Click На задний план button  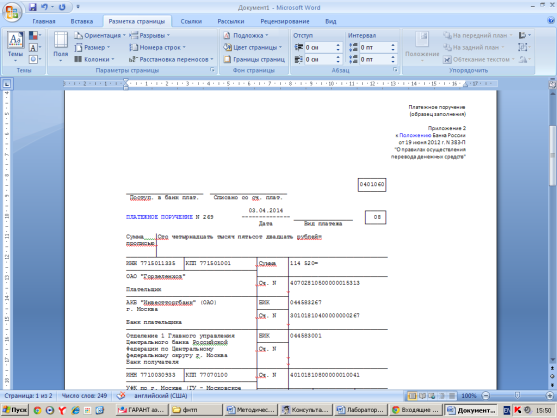(x=474, y=47)
